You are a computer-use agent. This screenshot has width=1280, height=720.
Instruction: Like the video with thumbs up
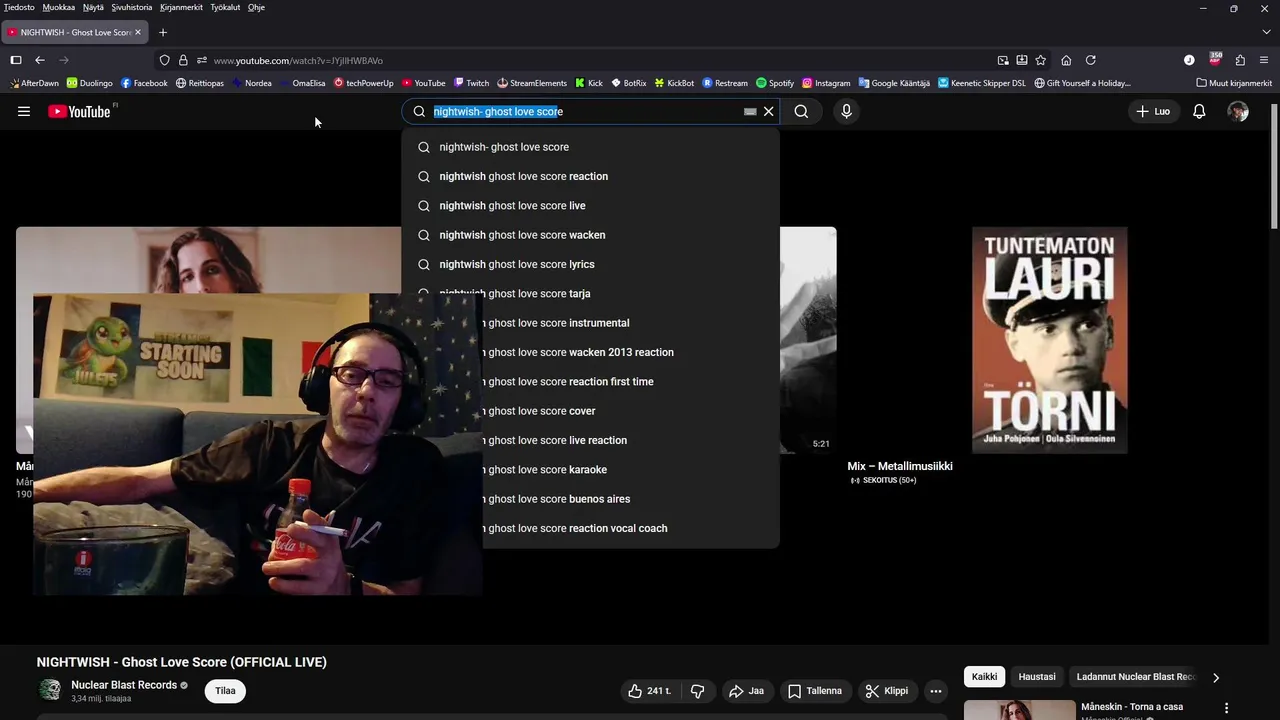click(x=650, y=691)
